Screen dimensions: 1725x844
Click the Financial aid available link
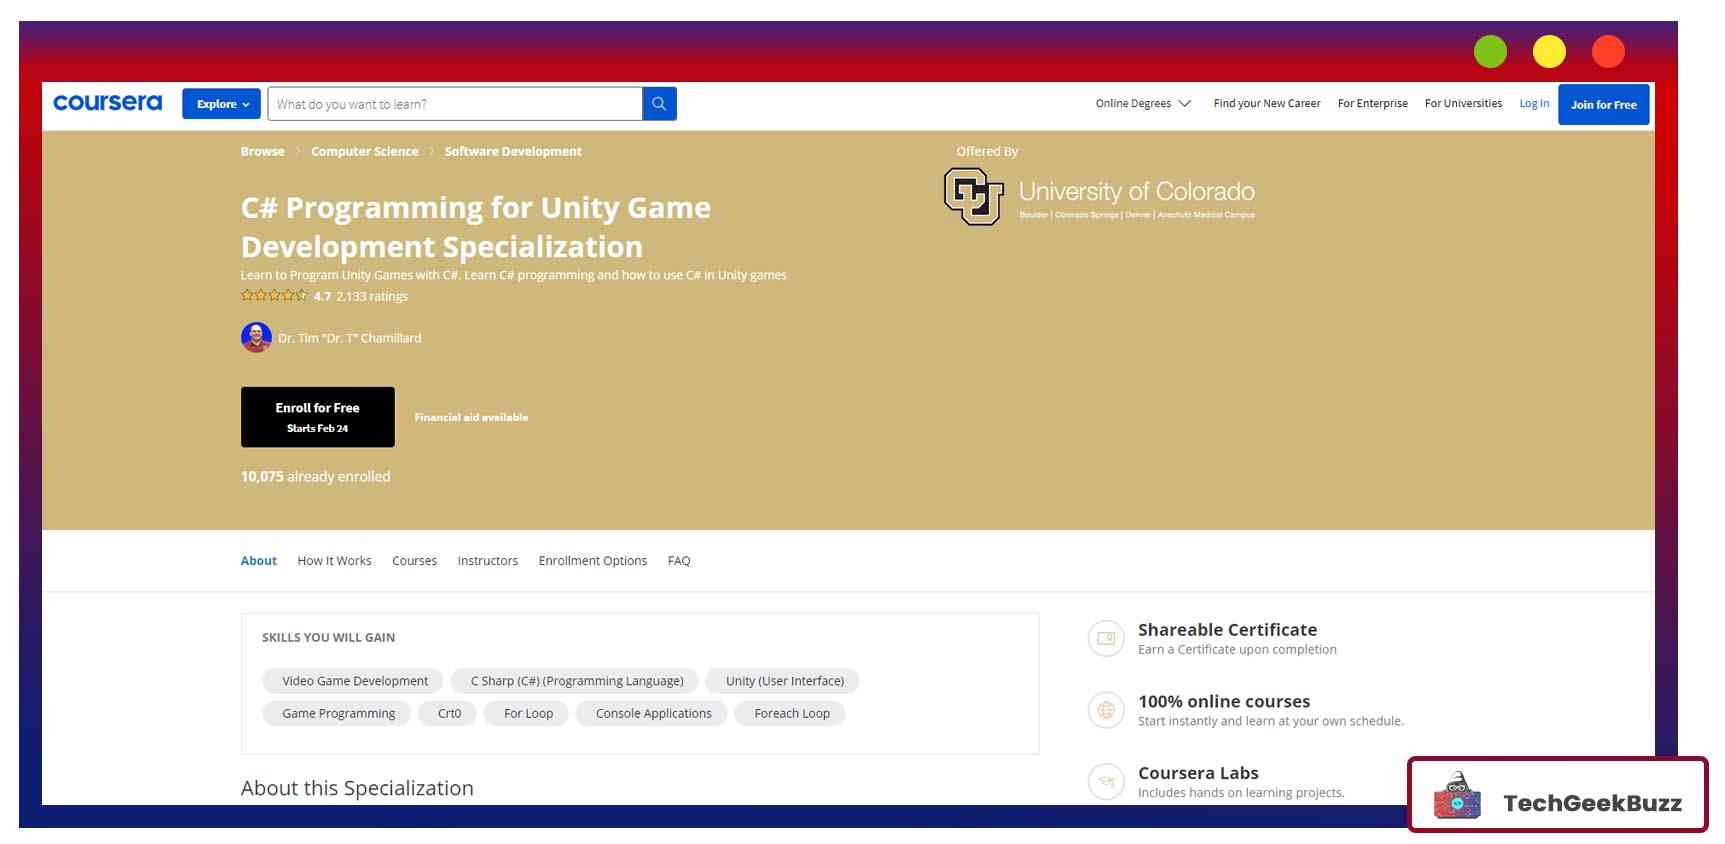click(x=471, y=418)
